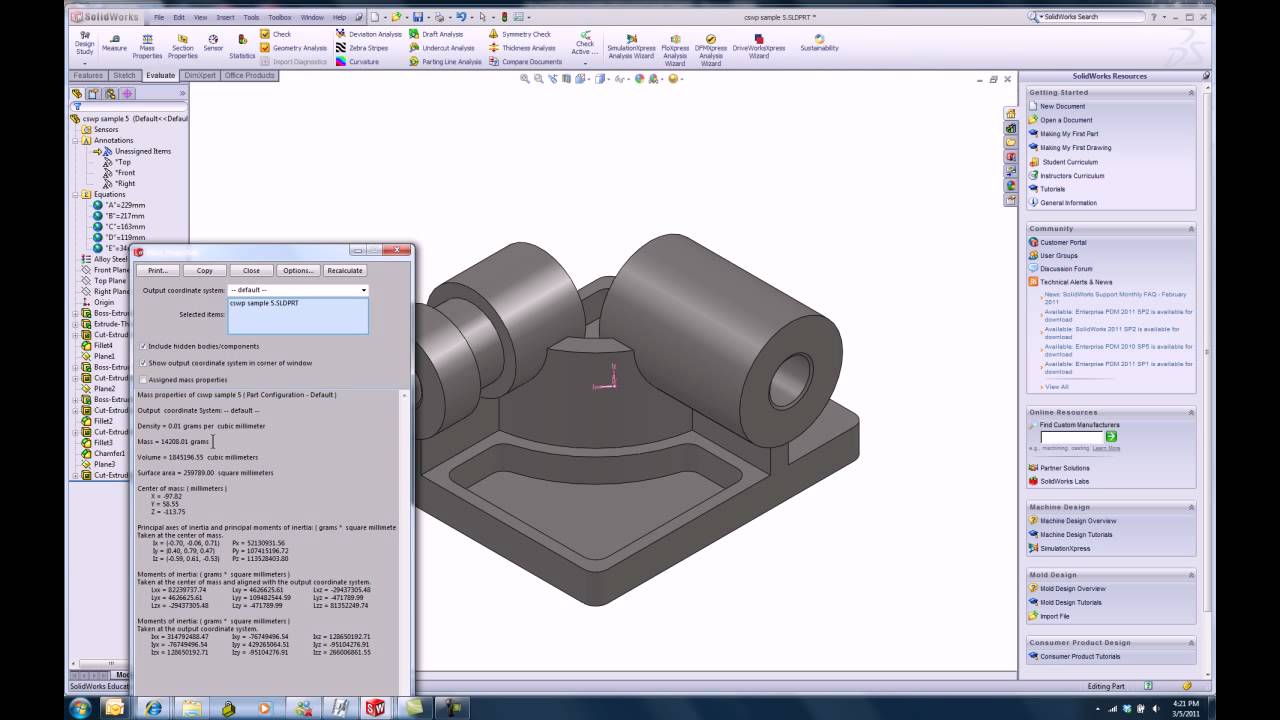The height and width of the screenshot is (720, 1280).
Task: Run Draft Analysis
Action: pos(436,34)
